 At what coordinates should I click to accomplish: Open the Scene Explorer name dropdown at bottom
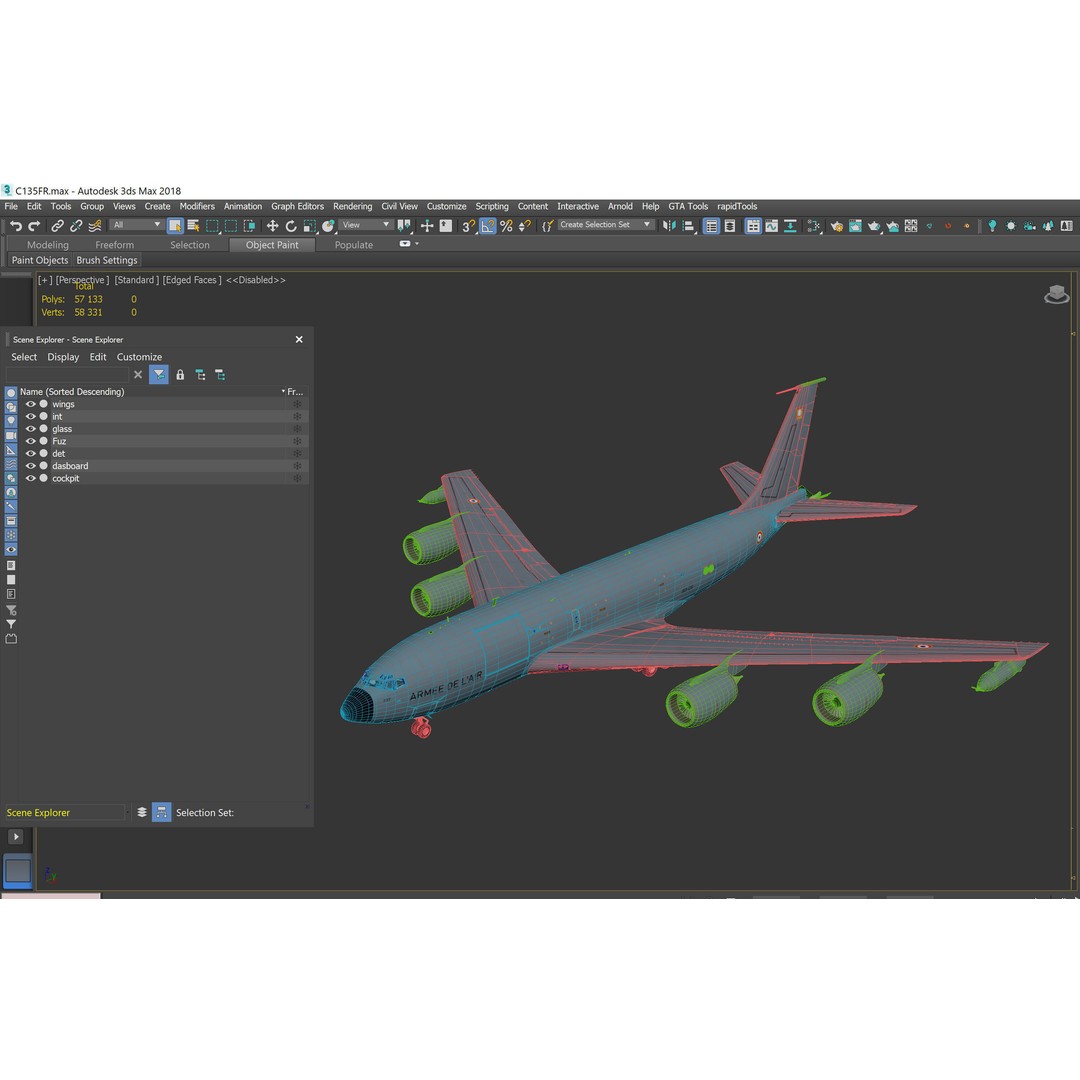coord(66,813)
